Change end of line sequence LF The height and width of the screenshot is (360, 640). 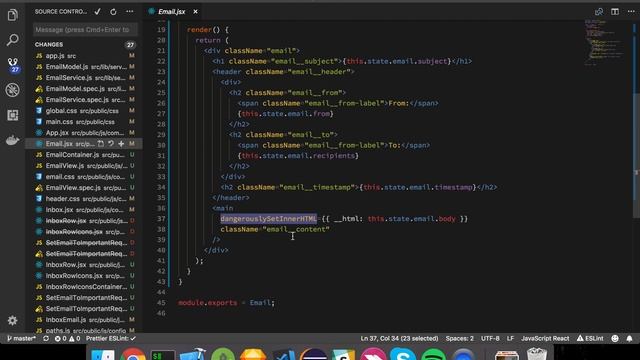pyautogui.click(x=510, y=338)
